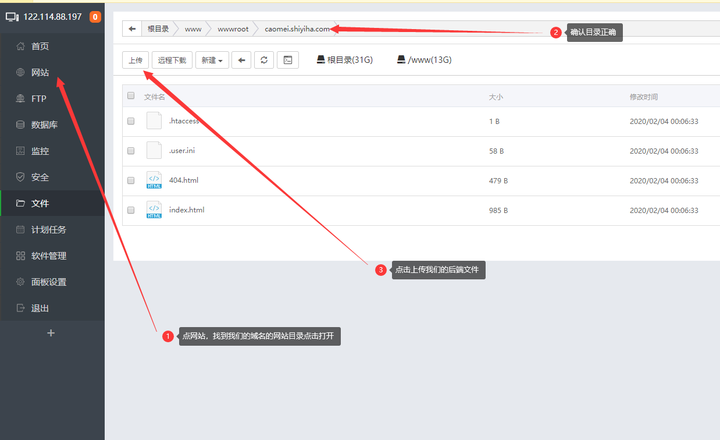This screenshot has width=720, height=440.
Task: Open the terminal icon in toolbar
Action: tap(288, 60)
